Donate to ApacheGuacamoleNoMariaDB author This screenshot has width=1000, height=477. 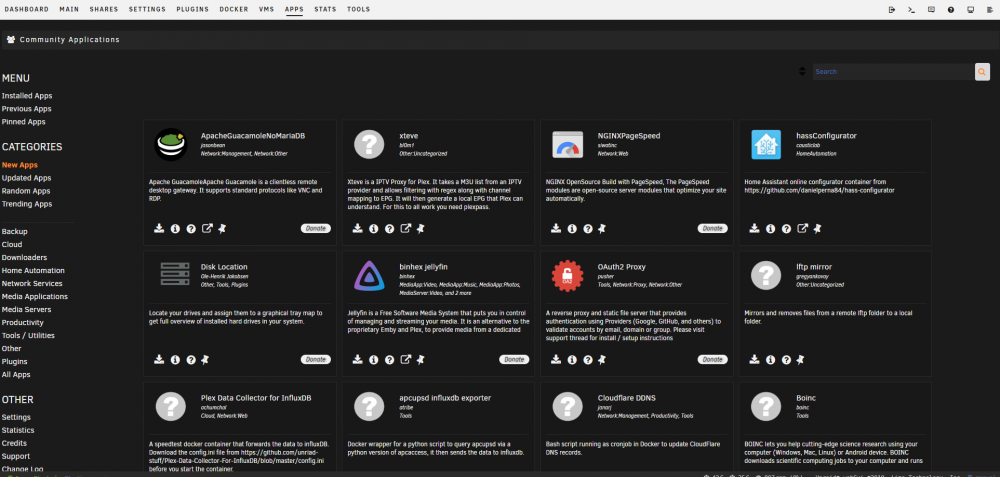click(x=316, y=228)
